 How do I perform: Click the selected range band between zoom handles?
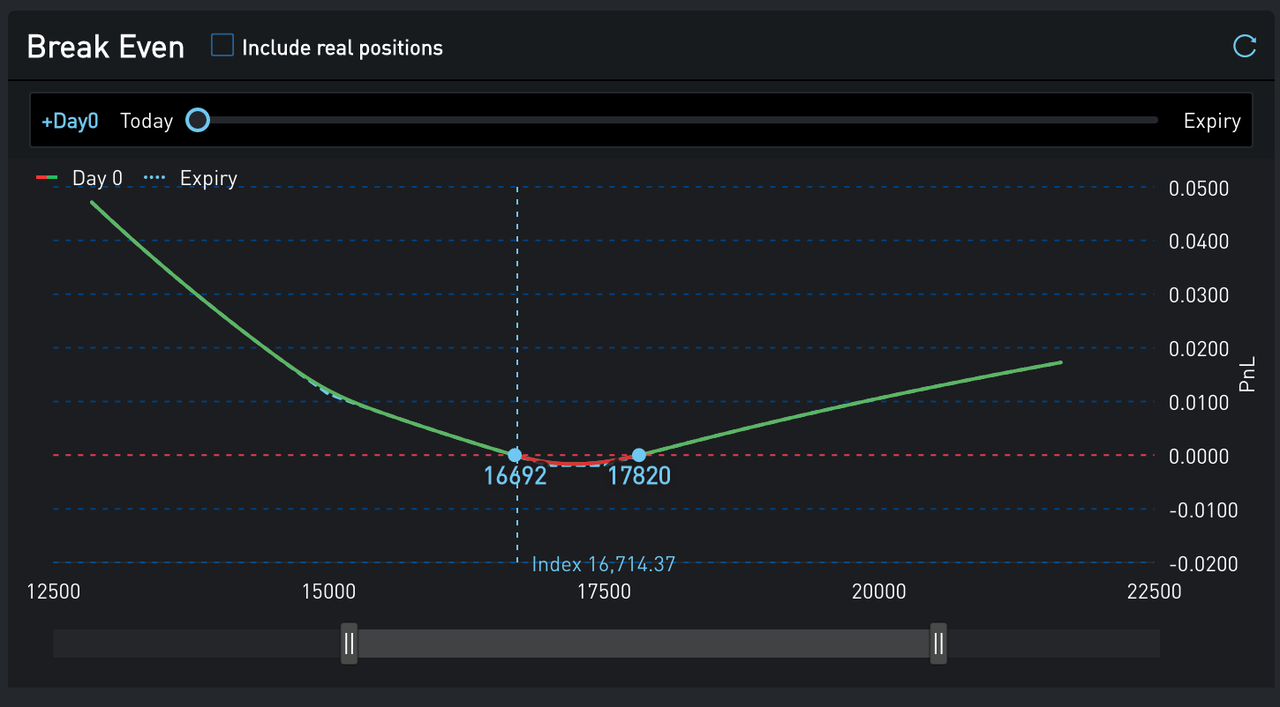(643, 643)
